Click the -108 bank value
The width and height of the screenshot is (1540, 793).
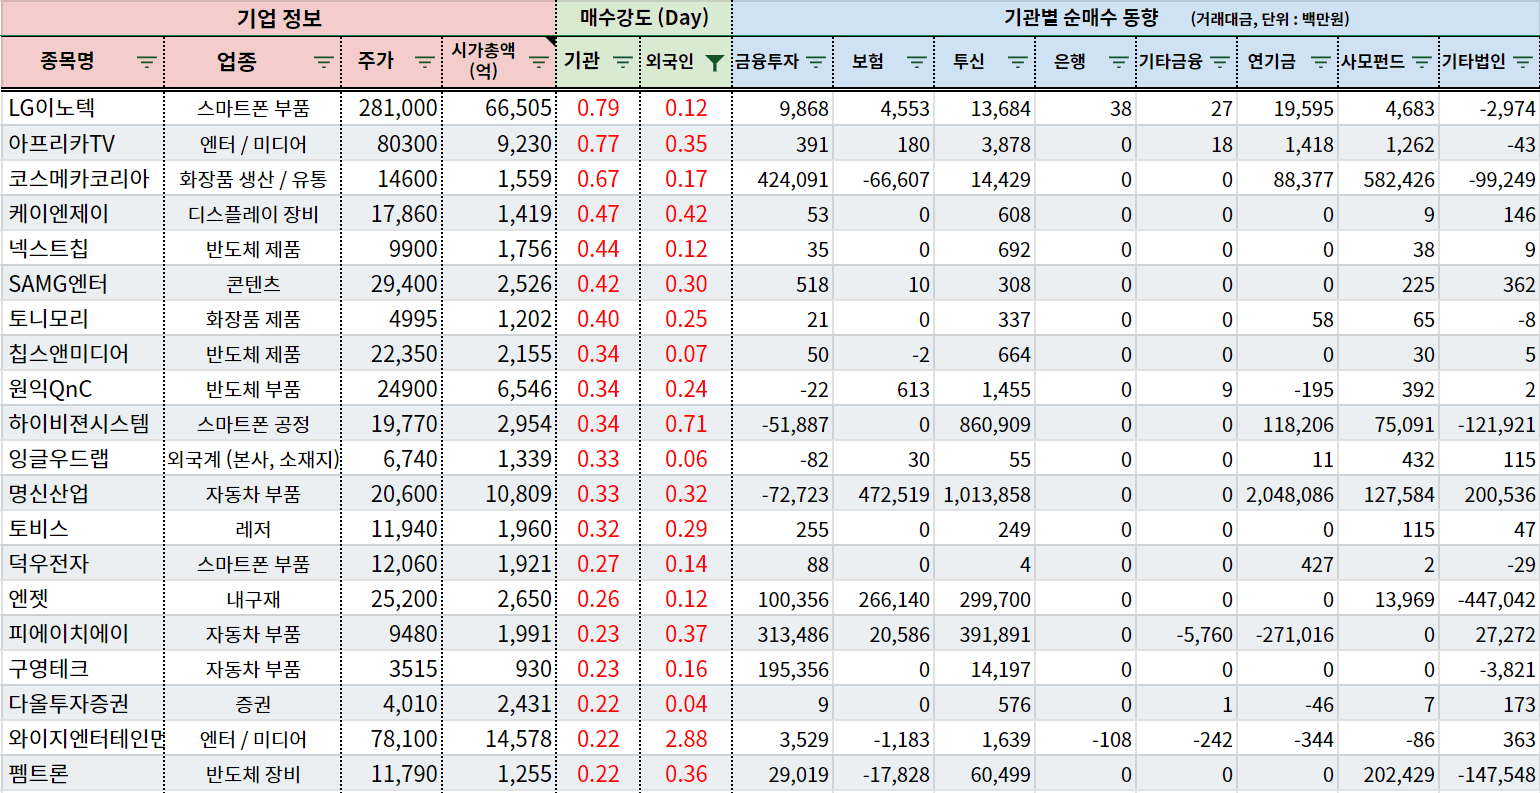1086,739
